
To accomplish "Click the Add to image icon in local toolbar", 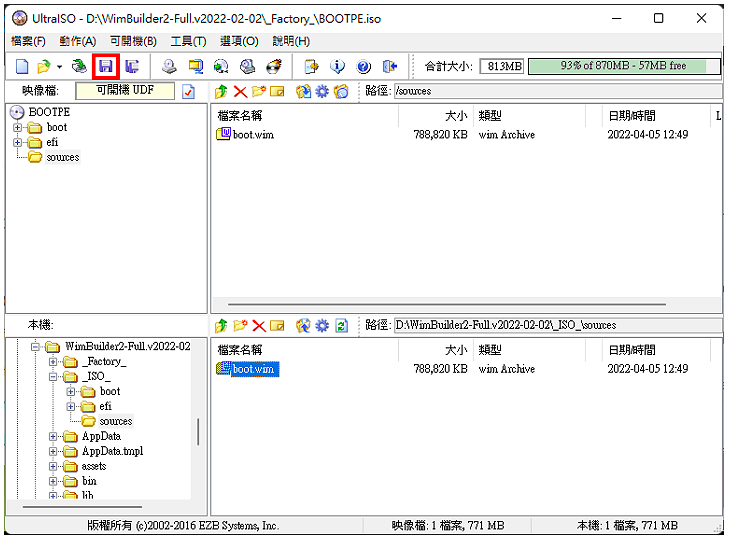I will [x=303, y=325].
